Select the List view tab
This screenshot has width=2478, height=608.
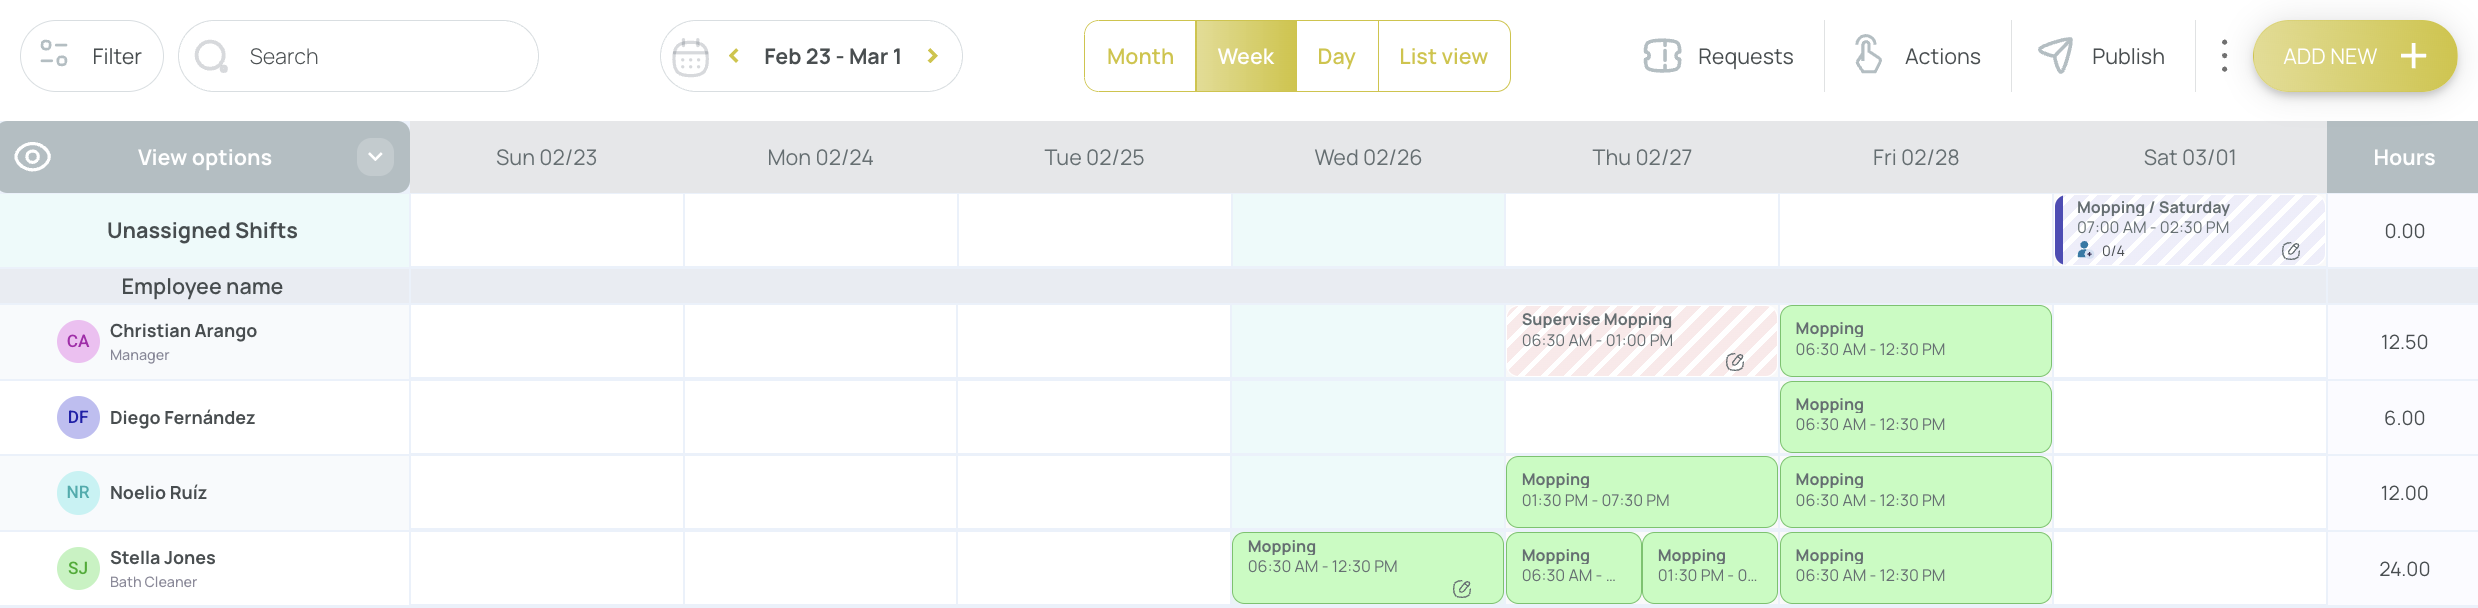(1443, 56)
